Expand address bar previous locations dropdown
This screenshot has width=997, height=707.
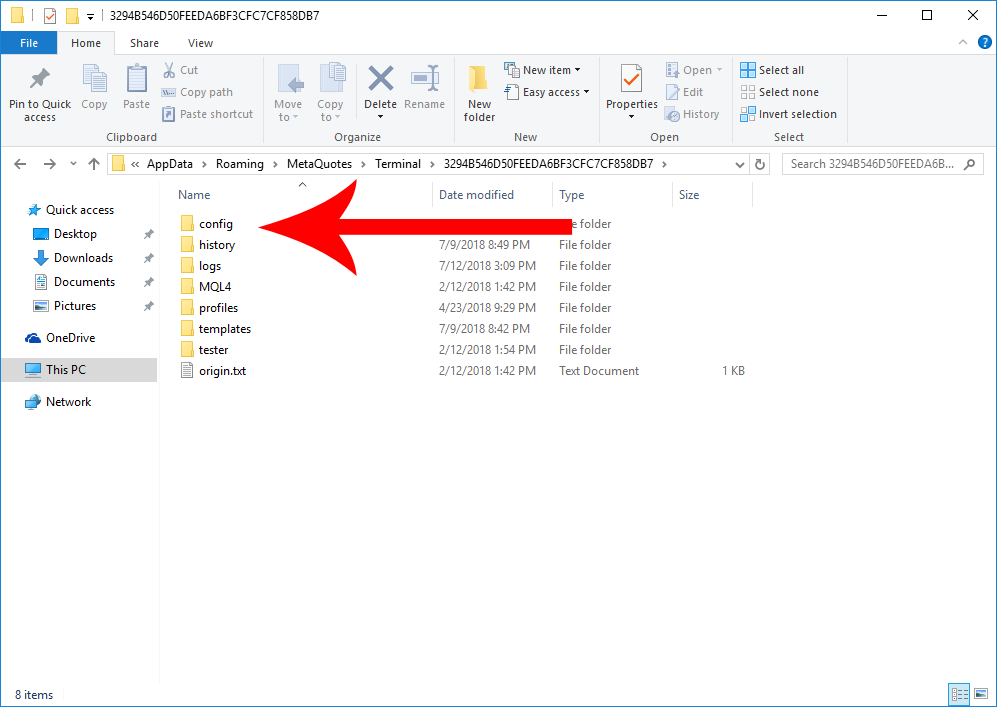click(x=739, y=164)
